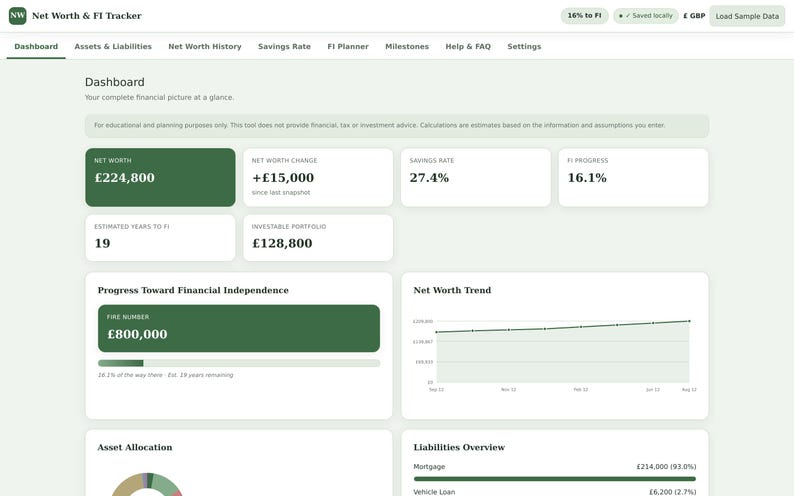794x496 pixels.
Task: Click the NW app logo icon
Action: click(17, 16)
